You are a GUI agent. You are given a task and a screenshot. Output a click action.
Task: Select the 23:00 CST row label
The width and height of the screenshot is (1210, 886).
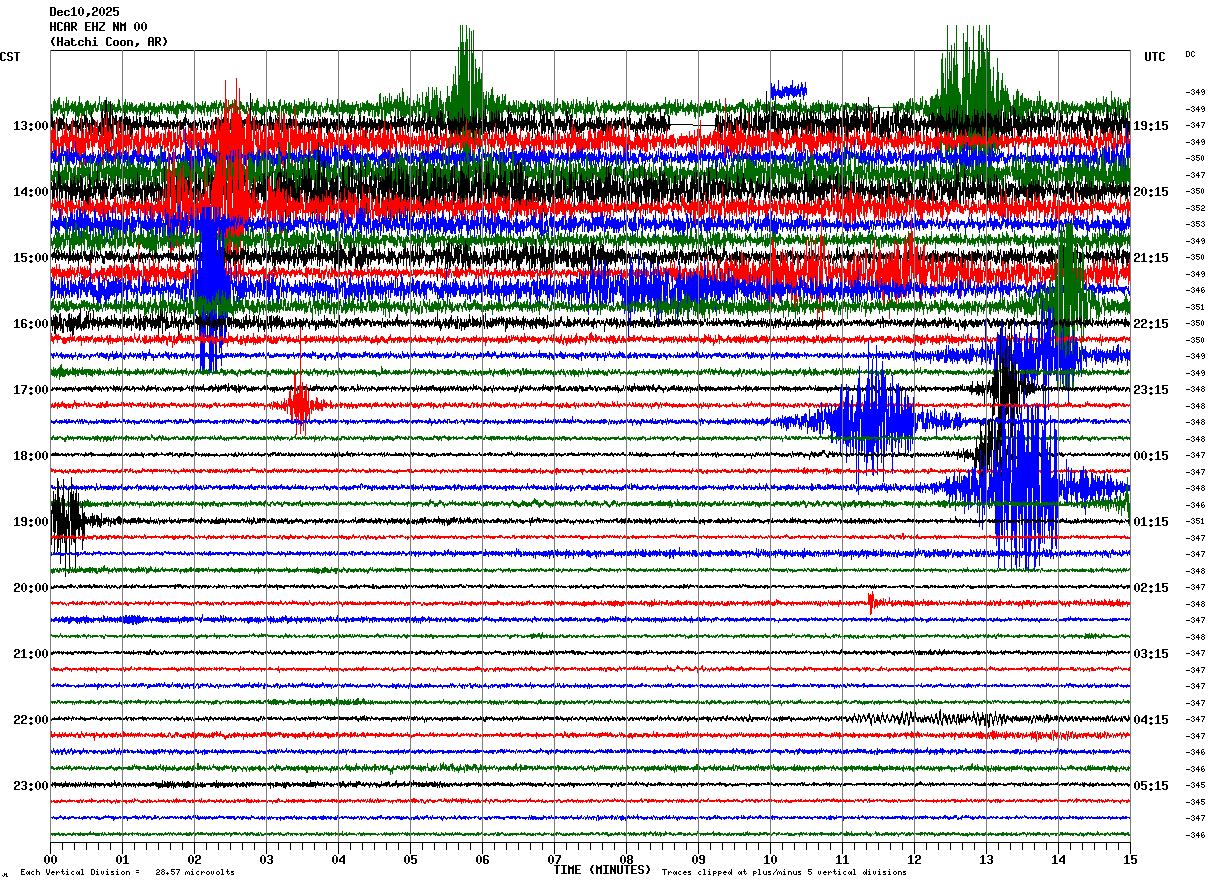[30, 786]
